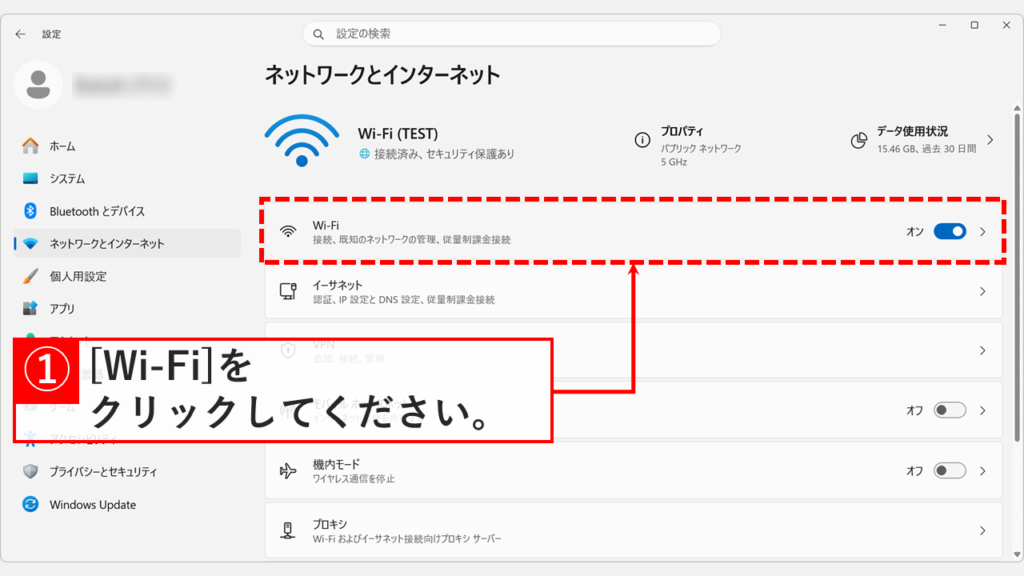Viewport: 1024px width, 576px height.
Task: Click the 接続済み、セキュリティ保護あり status text
Action: pos(444,154)
